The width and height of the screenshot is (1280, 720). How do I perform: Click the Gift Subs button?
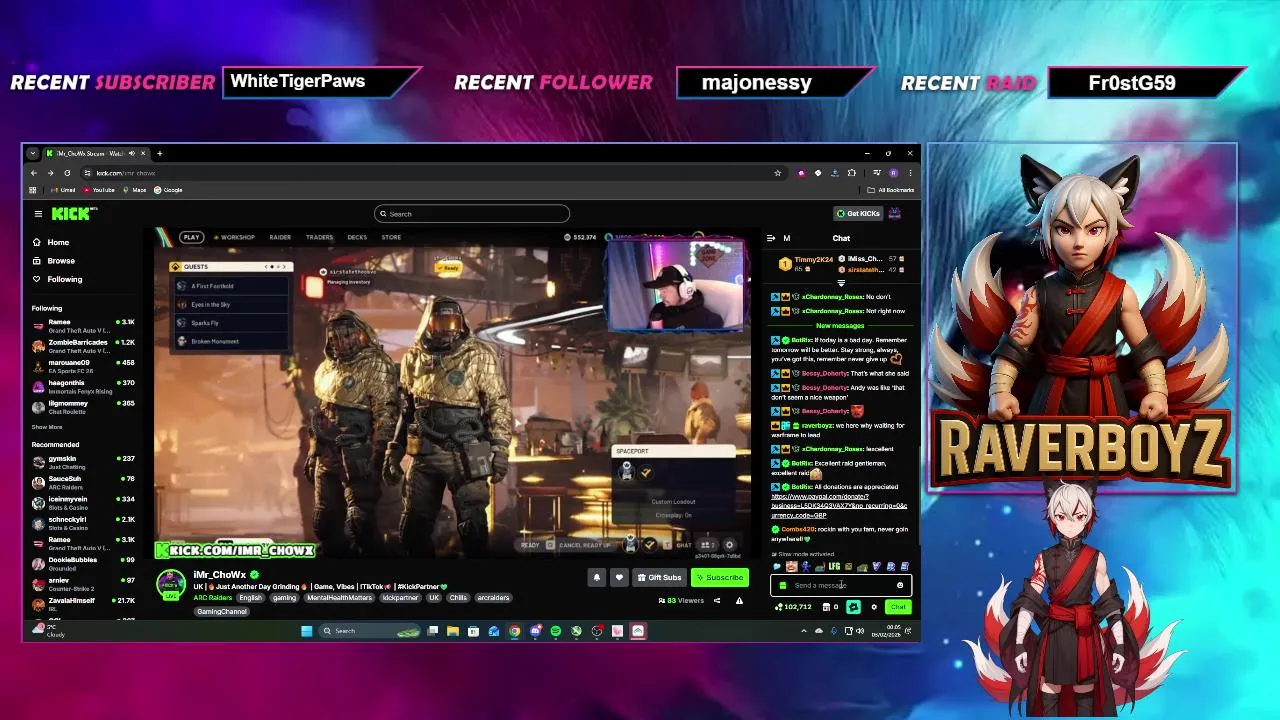659,577
